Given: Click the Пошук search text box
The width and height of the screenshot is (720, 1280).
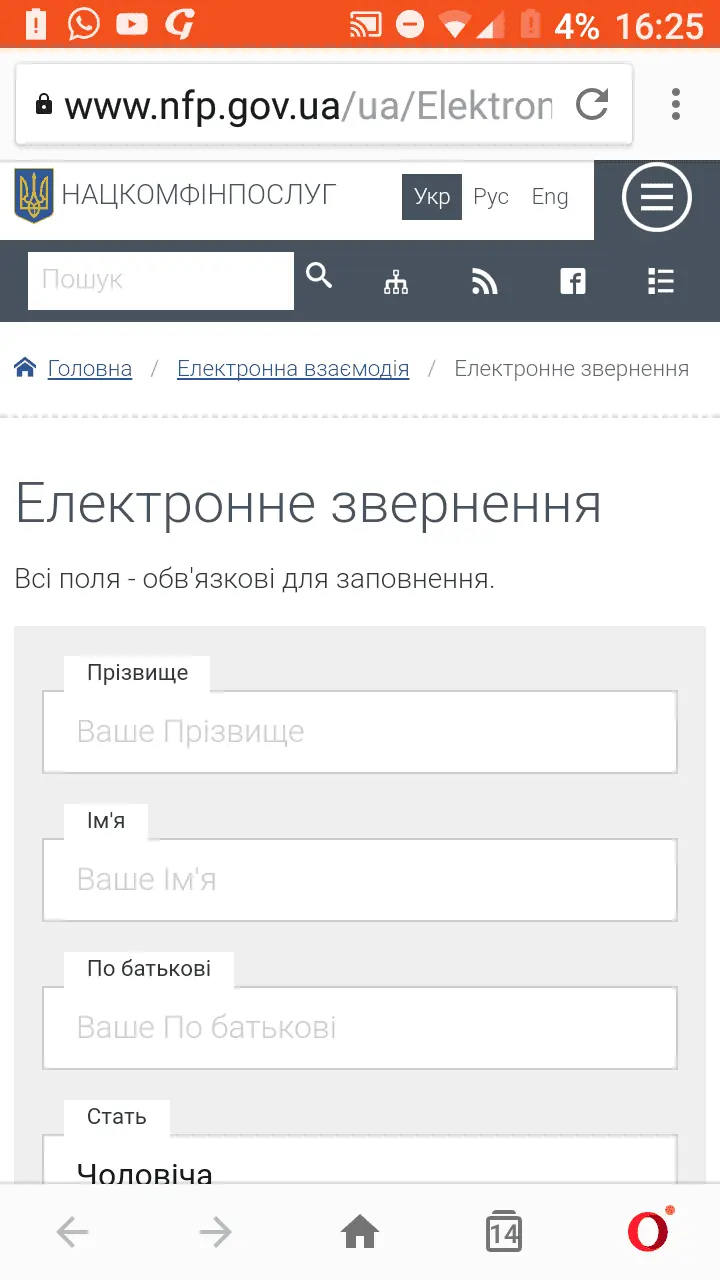Looking at the screenshot, I should coord(160,280).
